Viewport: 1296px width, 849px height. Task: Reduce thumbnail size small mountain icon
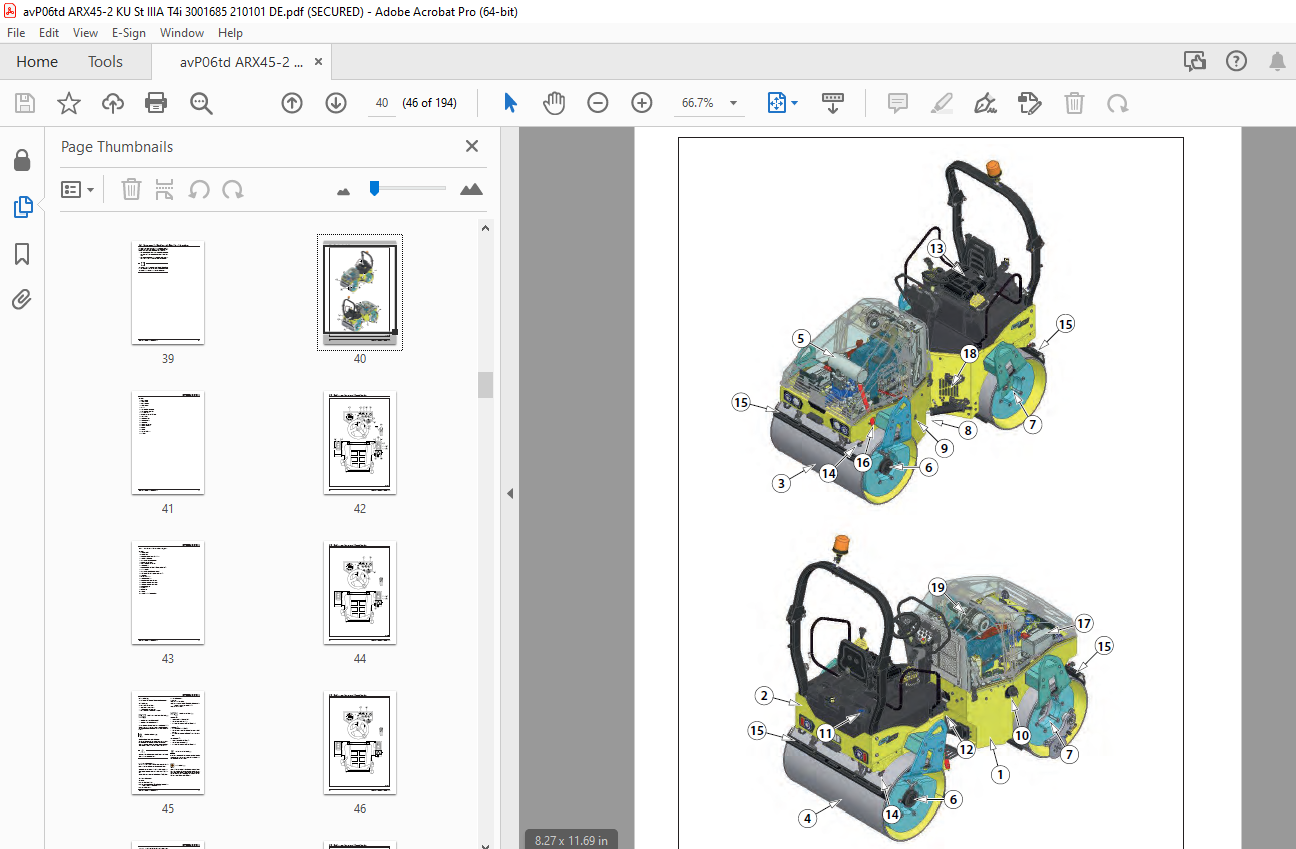[x=344, y=190]
